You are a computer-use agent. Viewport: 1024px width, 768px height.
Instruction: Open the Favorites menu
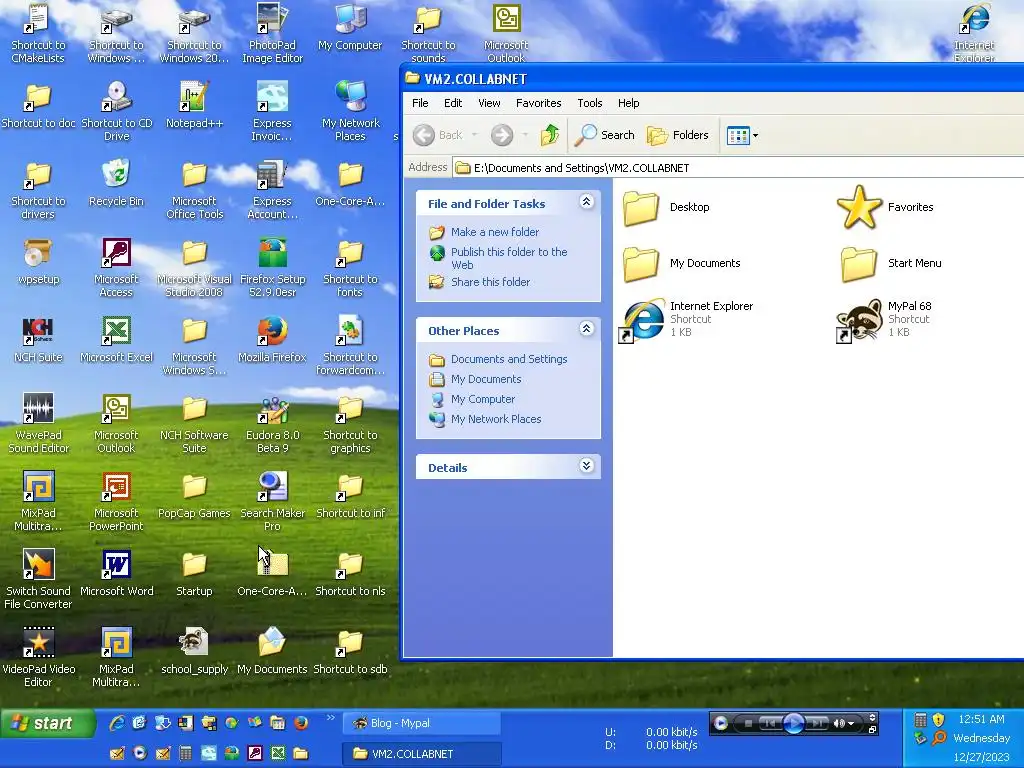(x=538, y=103)
